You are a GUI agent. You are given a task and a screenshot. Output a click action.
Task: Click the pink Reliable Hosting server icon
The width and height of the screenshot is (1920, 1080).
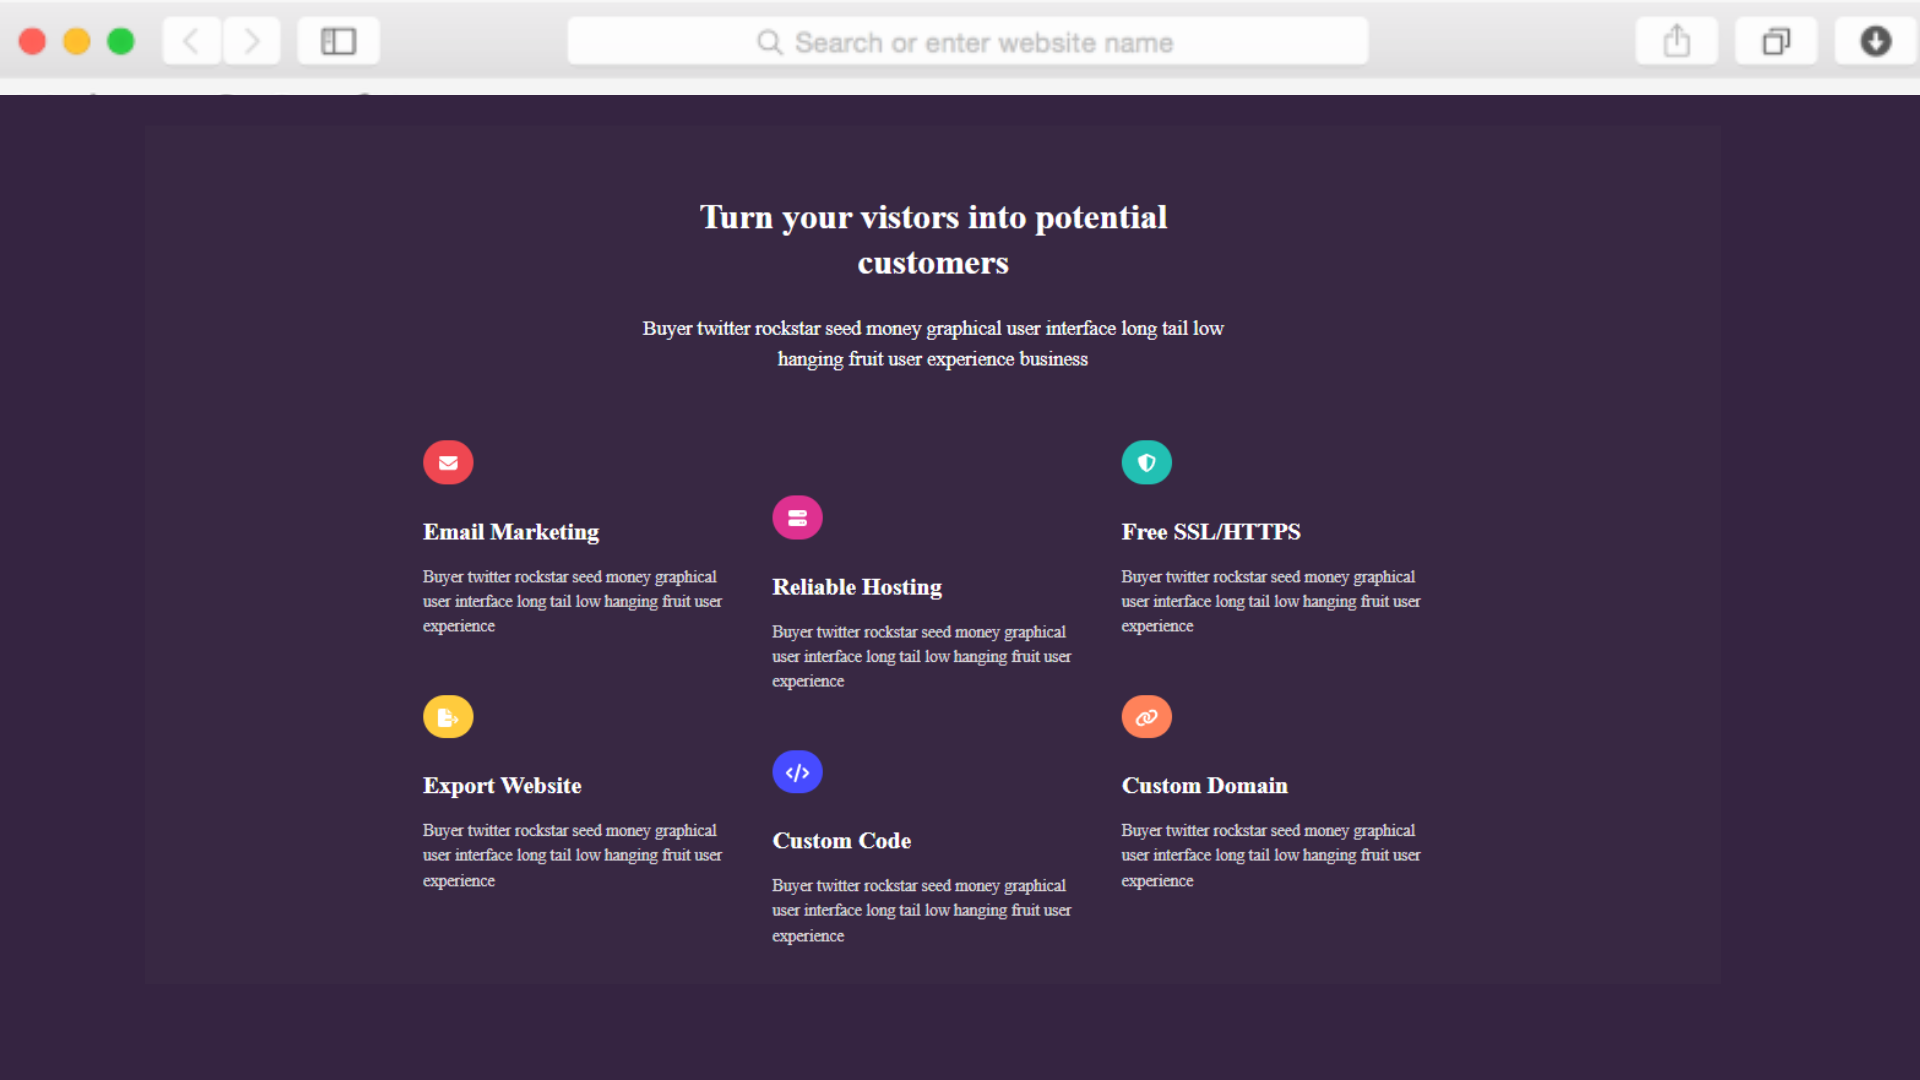point(797,518)
